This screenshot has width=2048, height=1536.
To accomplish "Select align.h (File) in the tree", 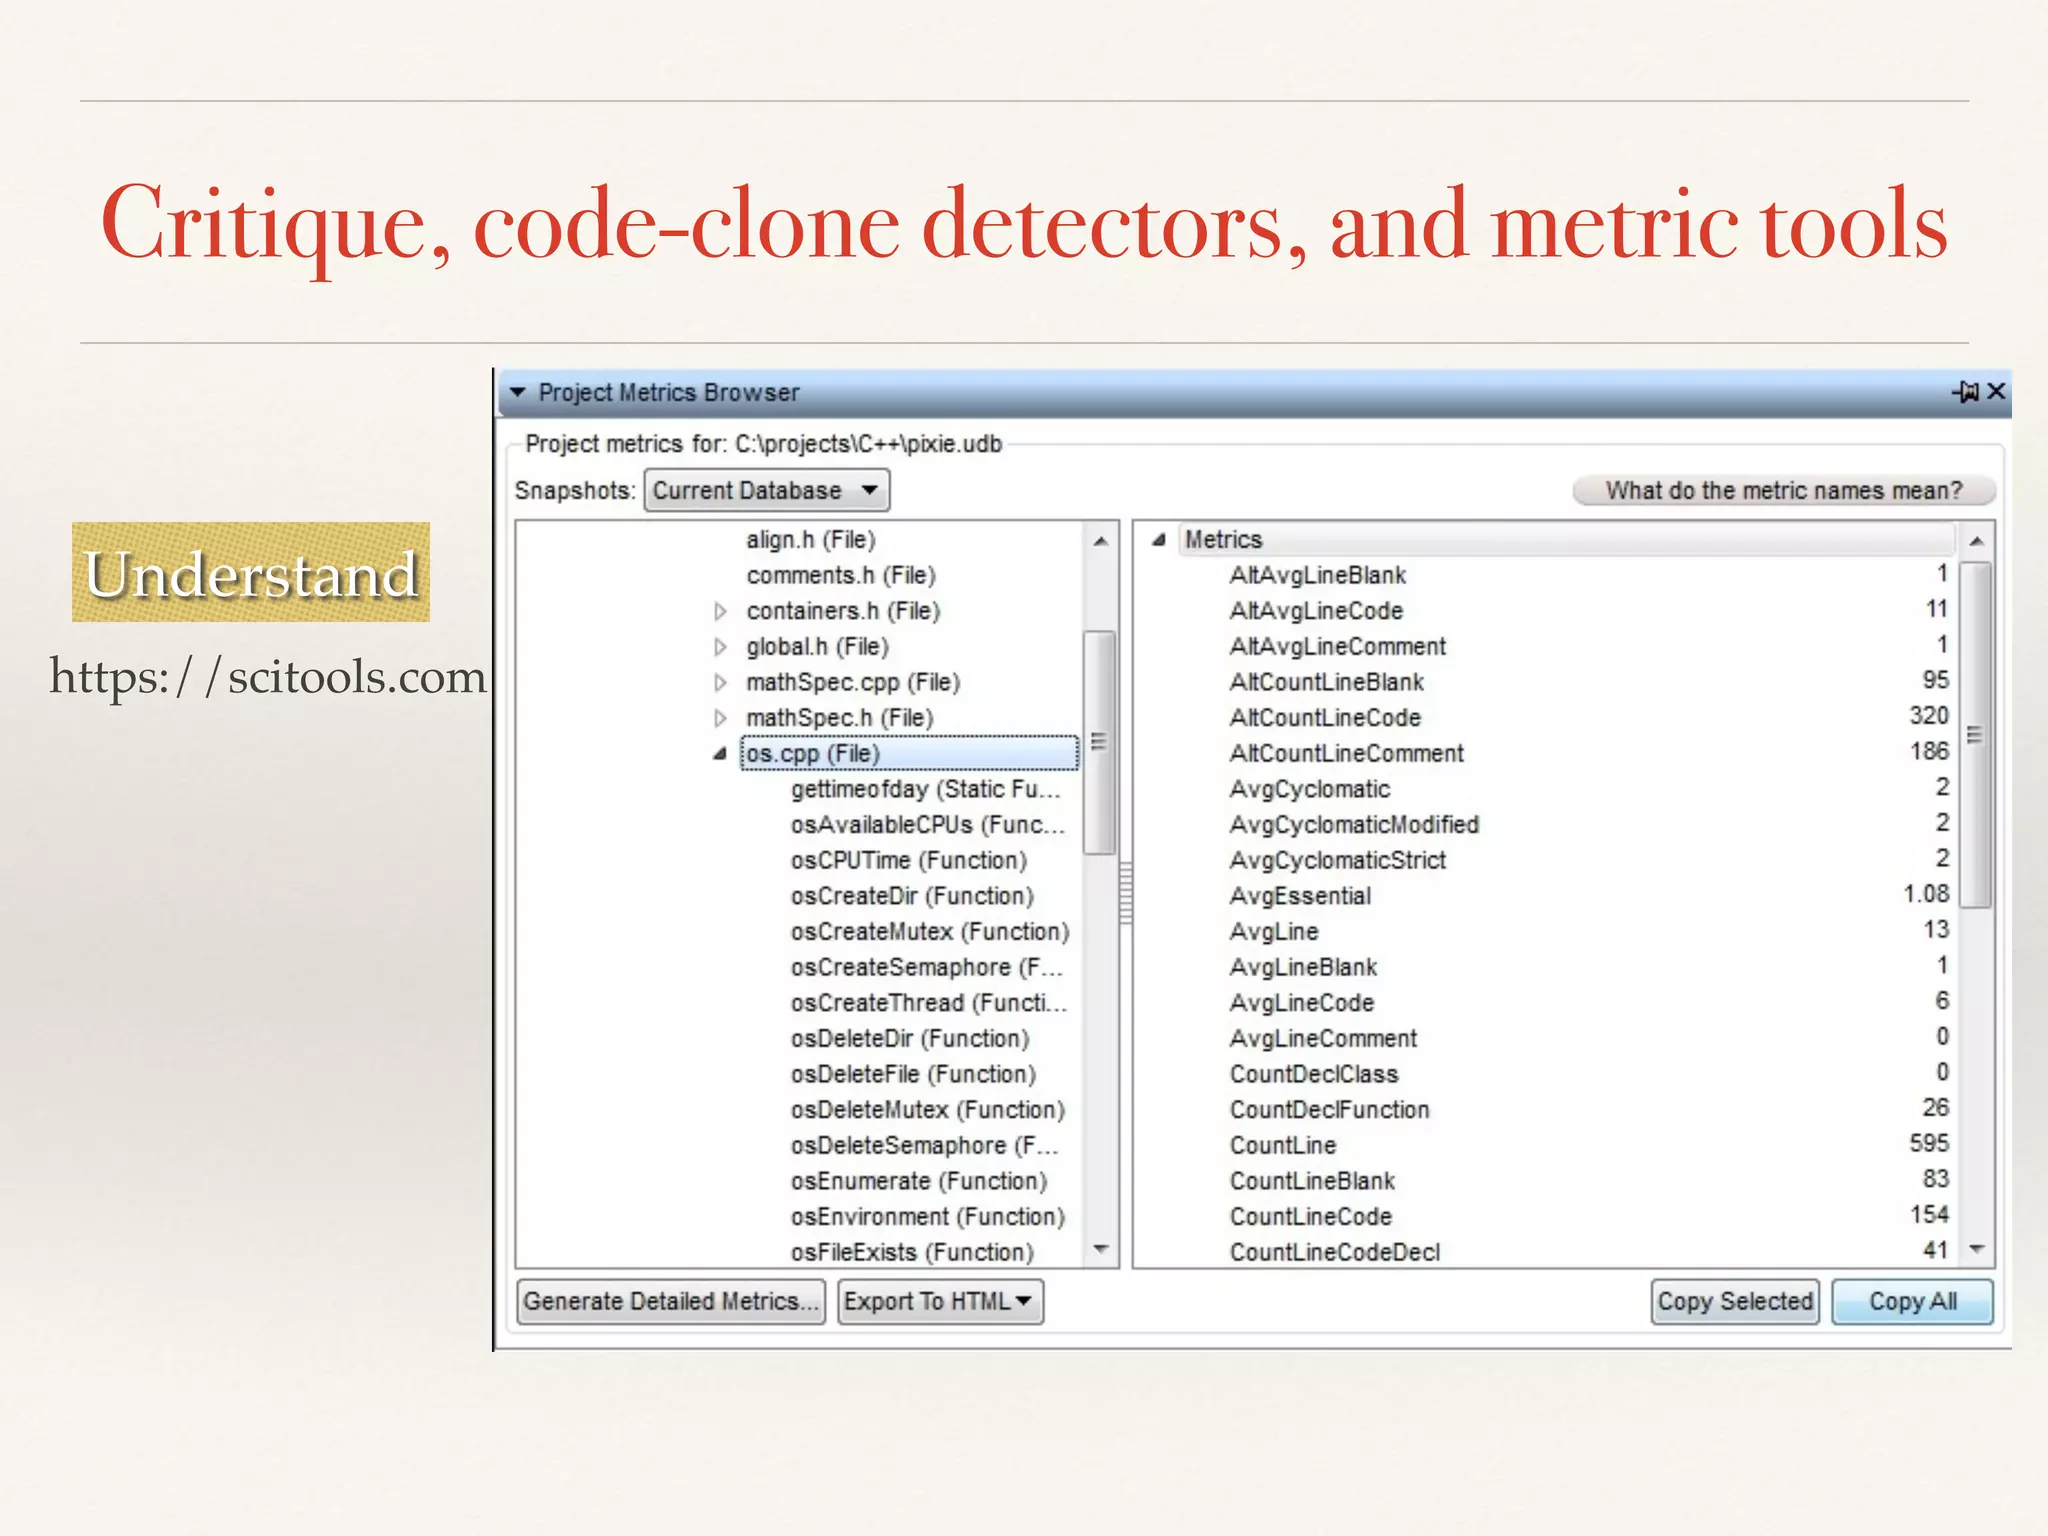I will 811,540.
